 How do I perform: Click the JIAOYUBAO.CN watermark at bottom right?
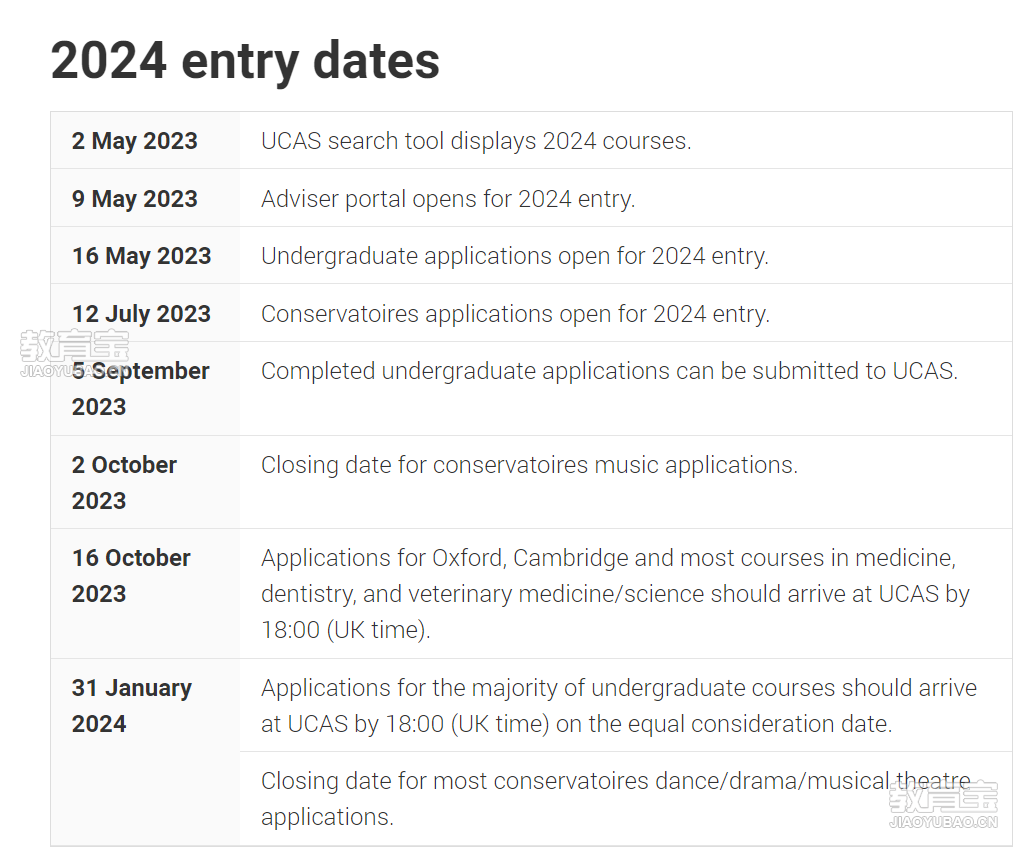coord(943,822)
